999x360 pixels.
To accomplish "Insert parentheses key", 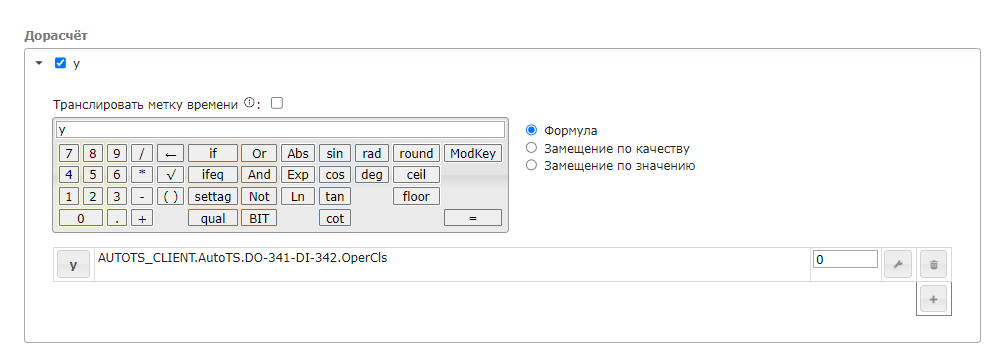I will click(x=170, y=196).
